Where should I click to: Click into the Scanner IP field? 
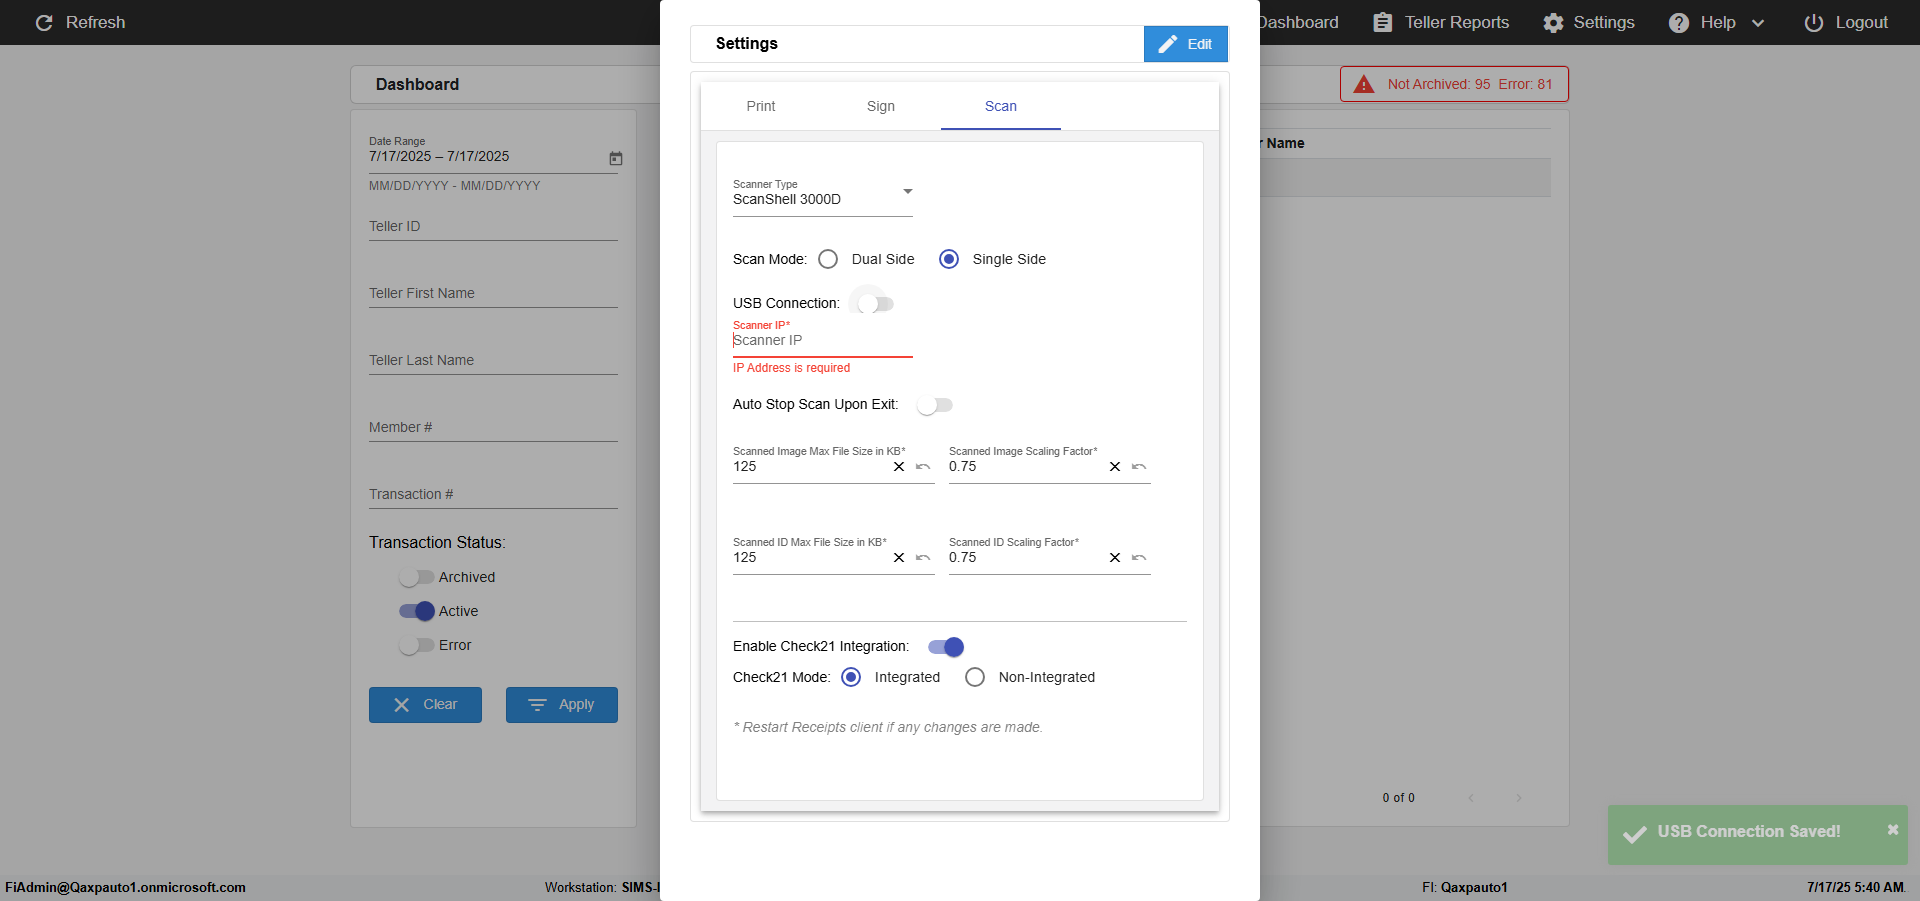(x=823, y=341)
